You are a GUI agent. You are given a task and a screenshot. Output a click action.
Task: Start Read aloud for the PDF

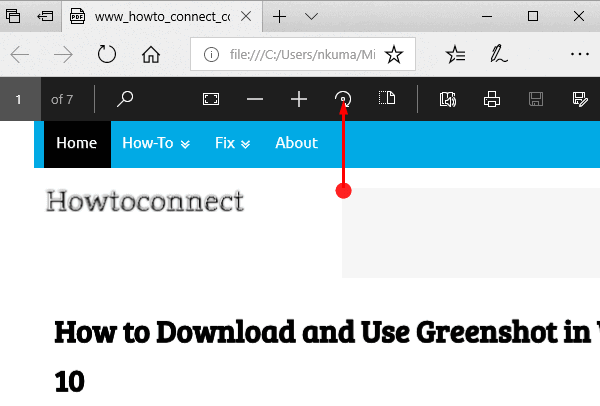point(448,99)
